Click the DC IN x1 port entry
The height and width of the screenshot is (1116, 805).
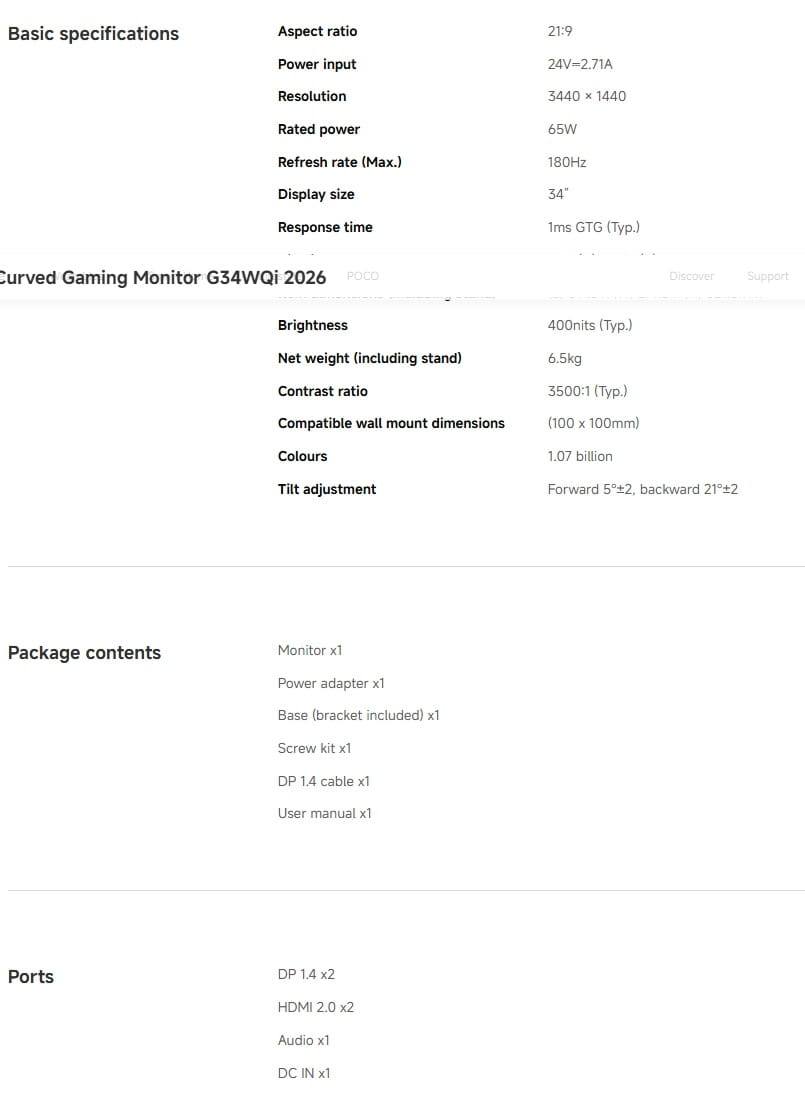tap(304, 1074)
